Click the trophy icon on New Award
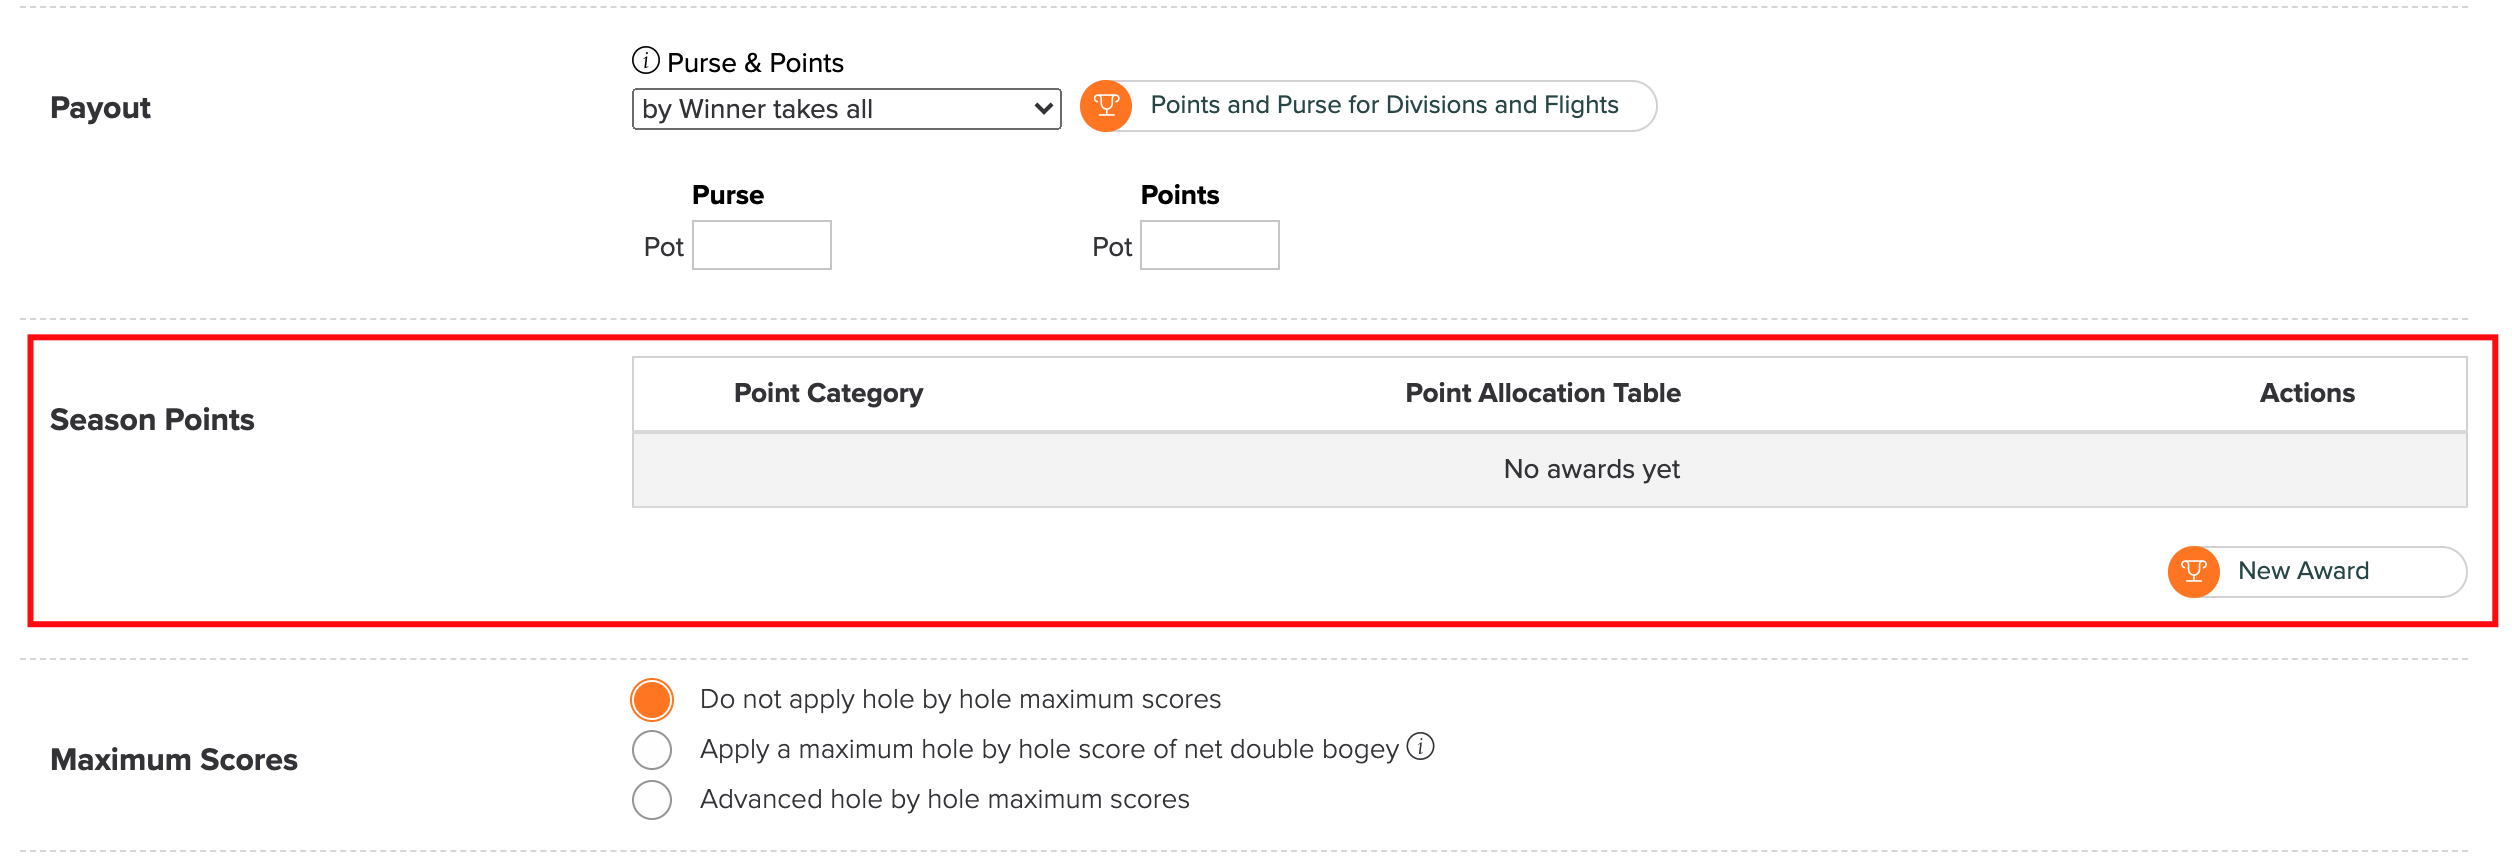Image resolution: width=2512 pixels, height=866 pixels. (x=2194, y=572)
